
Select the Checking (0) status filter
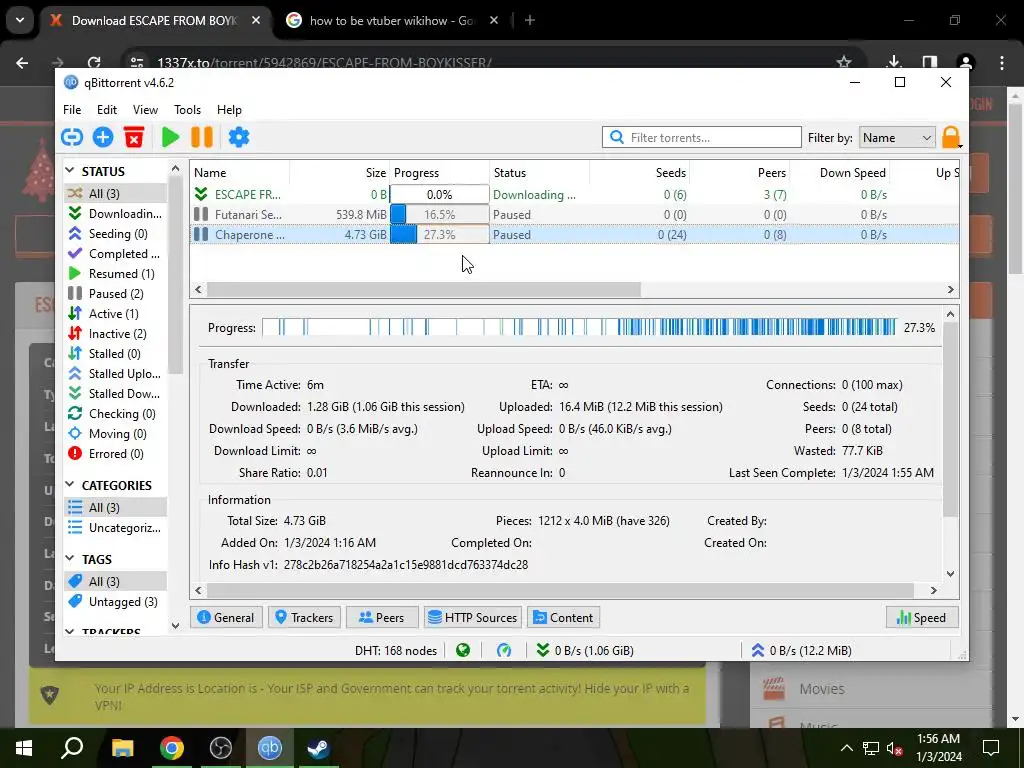pyautogui.click(x=116, y=413)
